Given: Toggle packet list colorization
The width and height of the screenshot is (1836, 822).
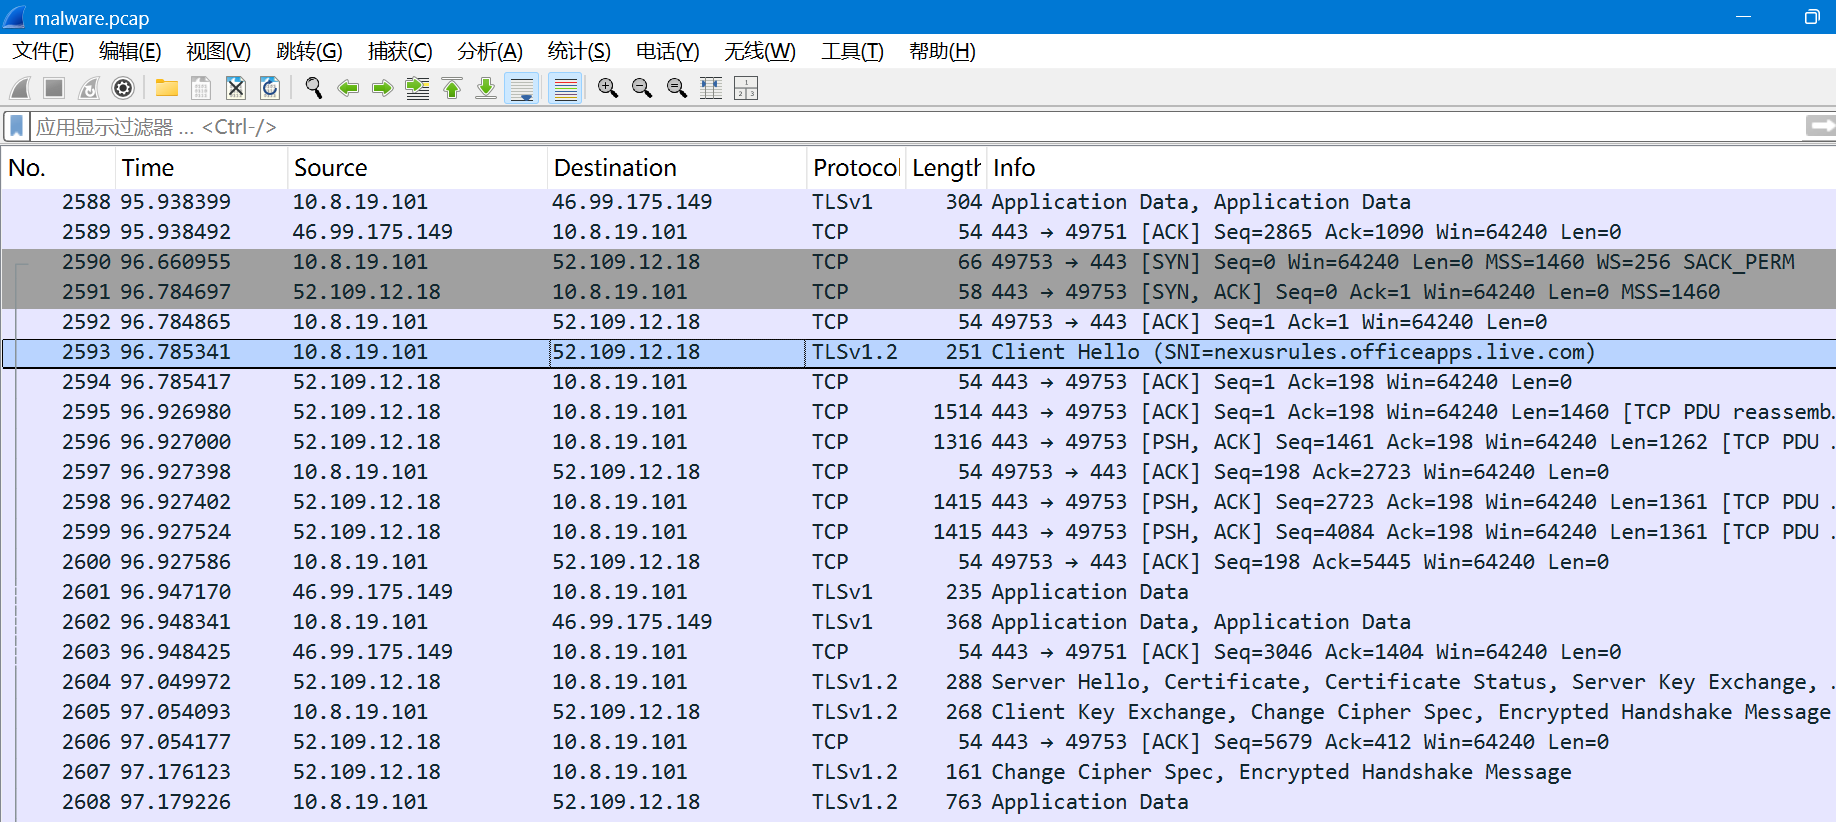Looking at the screenshot, I should [x=566, y=88].
